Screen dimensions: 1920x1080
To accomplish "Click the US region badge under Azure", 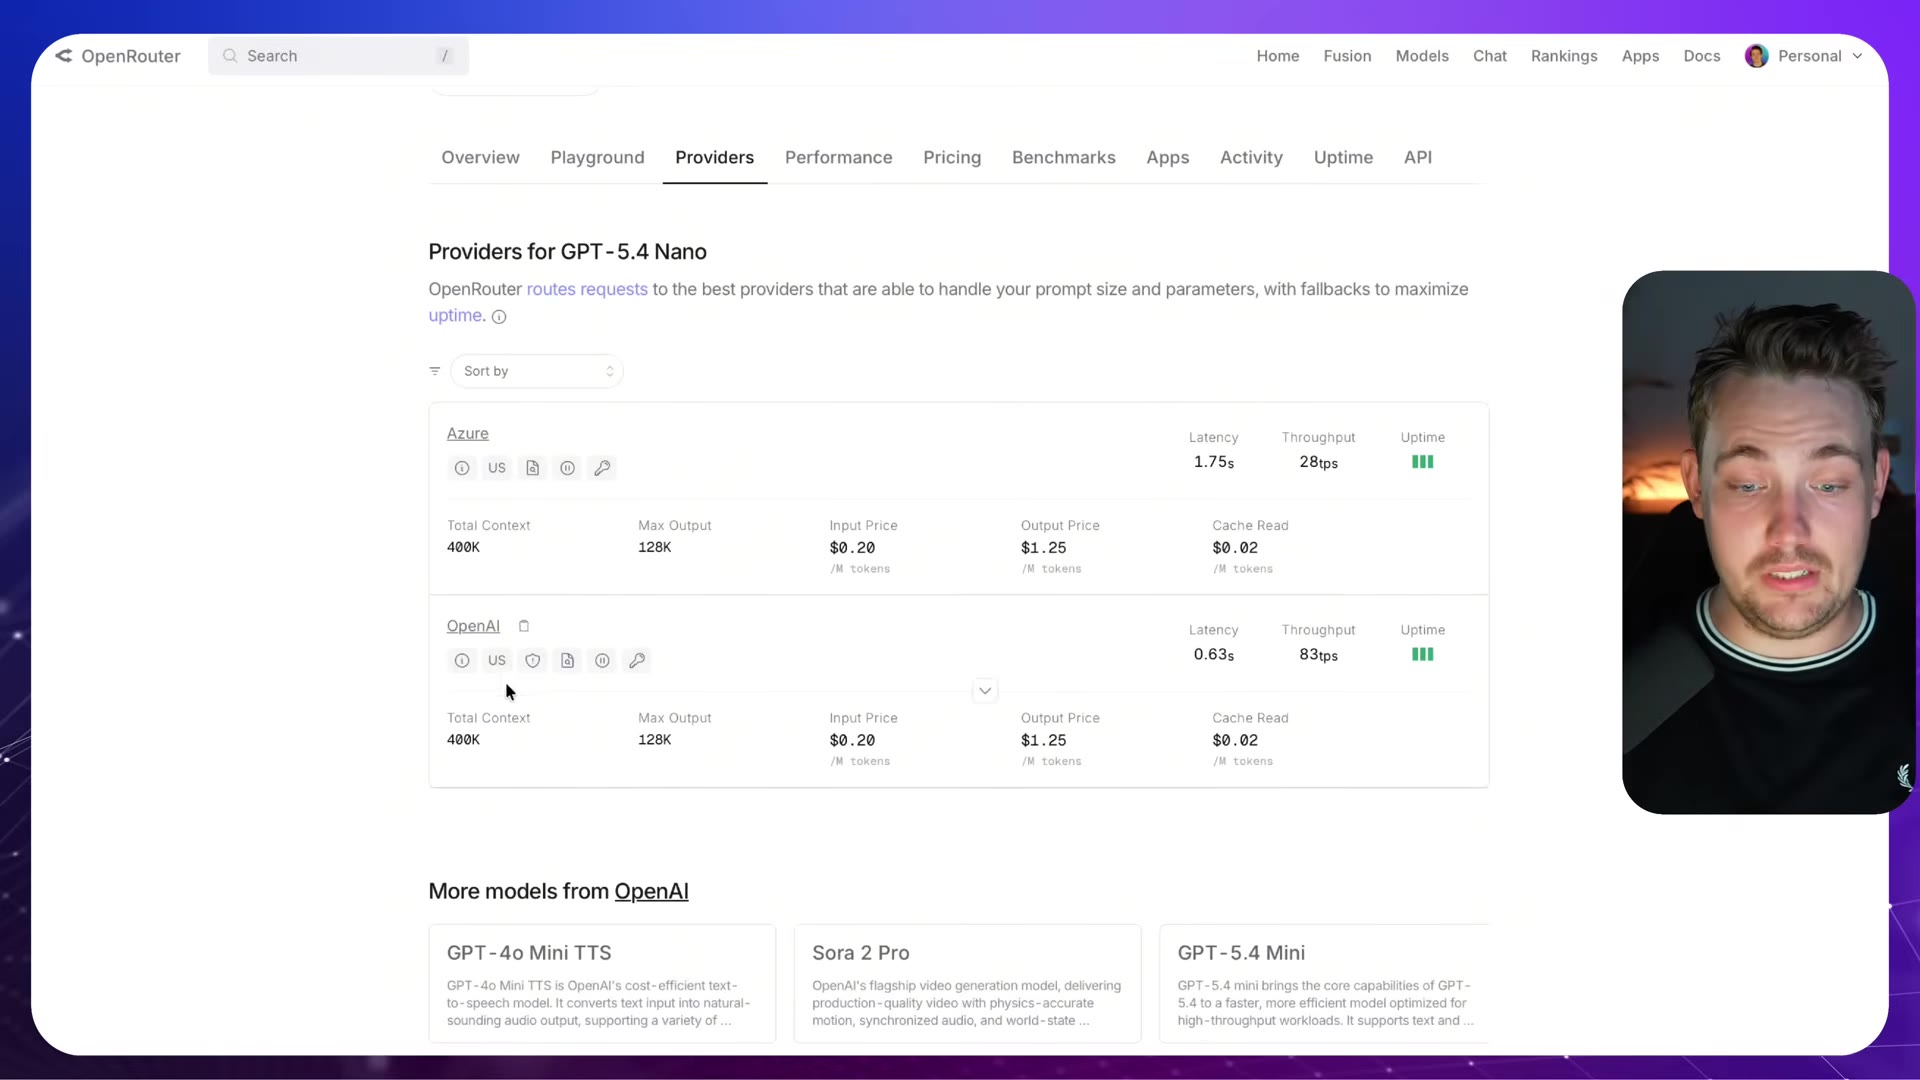I will 497,468.
